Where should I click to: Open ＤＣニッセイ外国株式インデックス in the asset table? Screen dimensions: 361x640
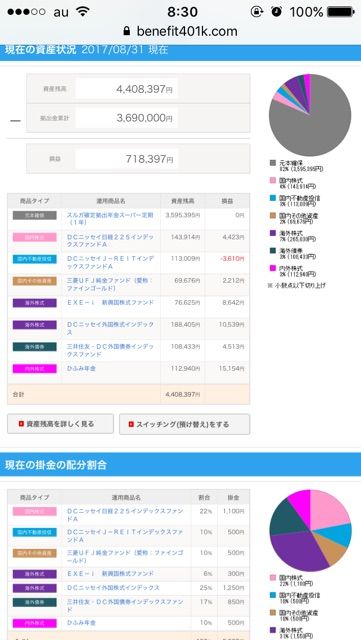click(110, 328)
